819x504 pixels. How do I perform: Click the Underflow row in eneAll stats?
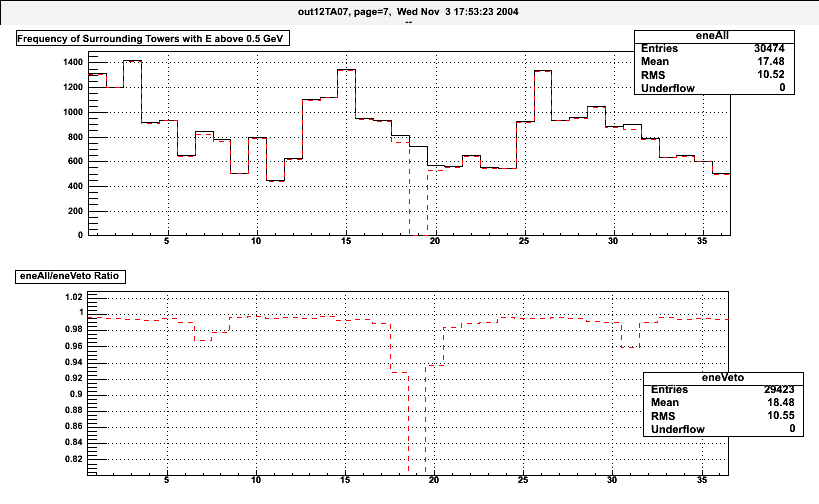[x=714, y=88]
